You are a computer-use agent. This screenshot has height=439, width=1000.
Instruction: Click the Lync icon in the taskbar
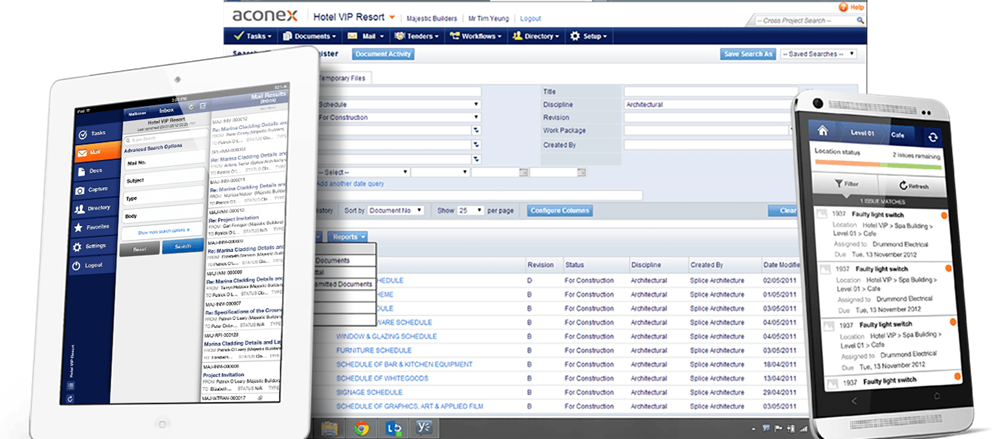(392, 428)
